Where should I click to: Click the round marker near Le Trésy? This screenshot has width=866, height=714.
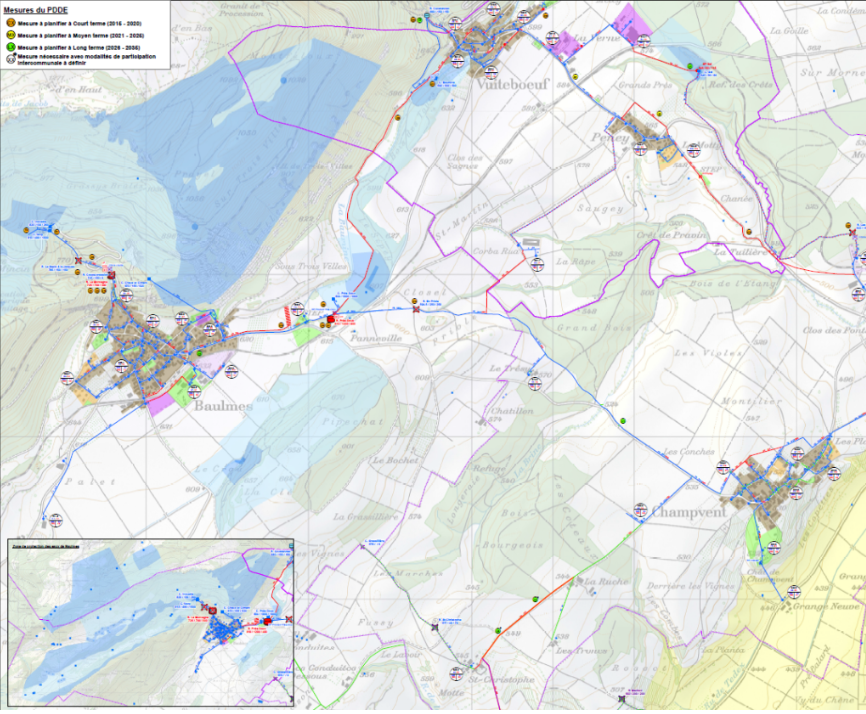[x=535, y=383]
